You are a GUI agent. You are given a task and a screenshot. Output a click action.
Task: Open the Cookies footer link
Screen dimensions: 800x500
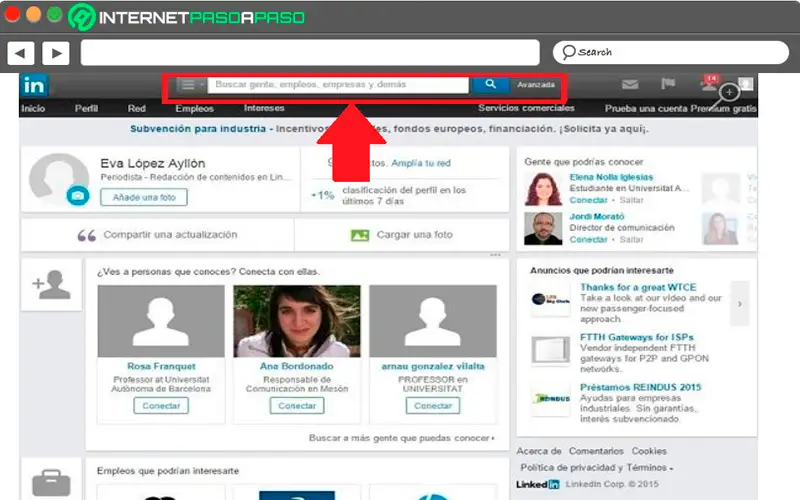[x=649, y=451]
